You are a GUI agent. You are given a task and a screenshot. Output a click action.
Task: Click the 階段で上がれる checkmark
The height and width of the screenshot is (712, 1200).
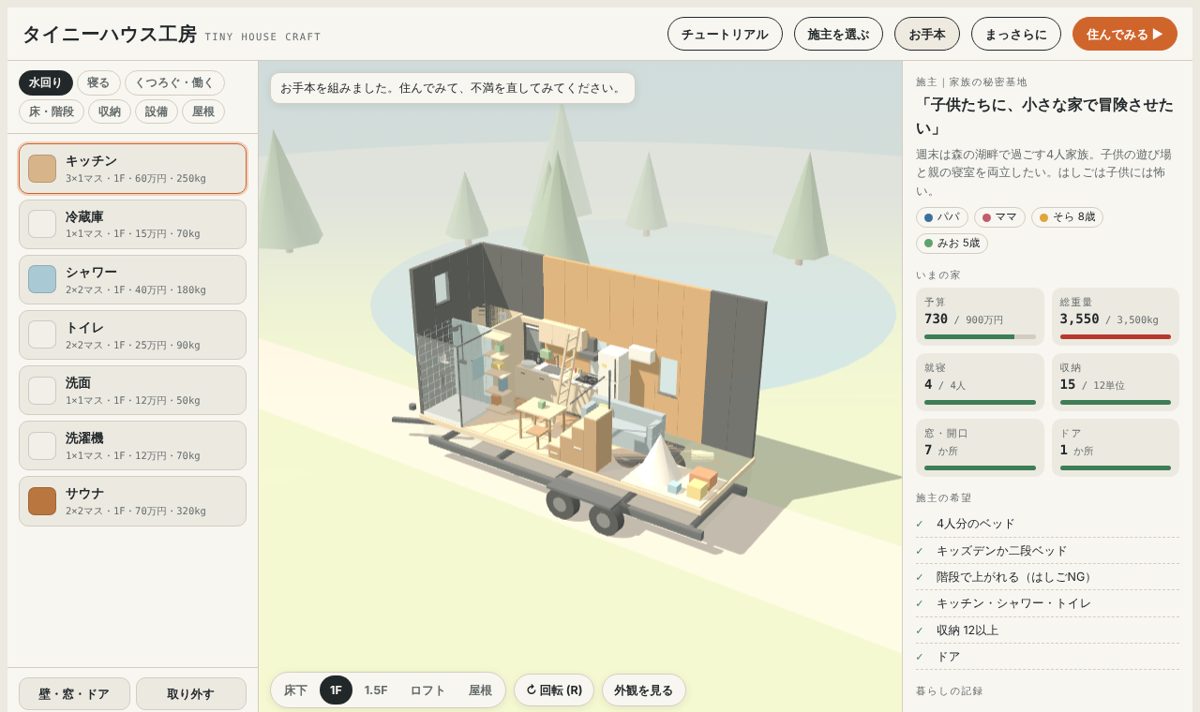click(x=920, y=577)
